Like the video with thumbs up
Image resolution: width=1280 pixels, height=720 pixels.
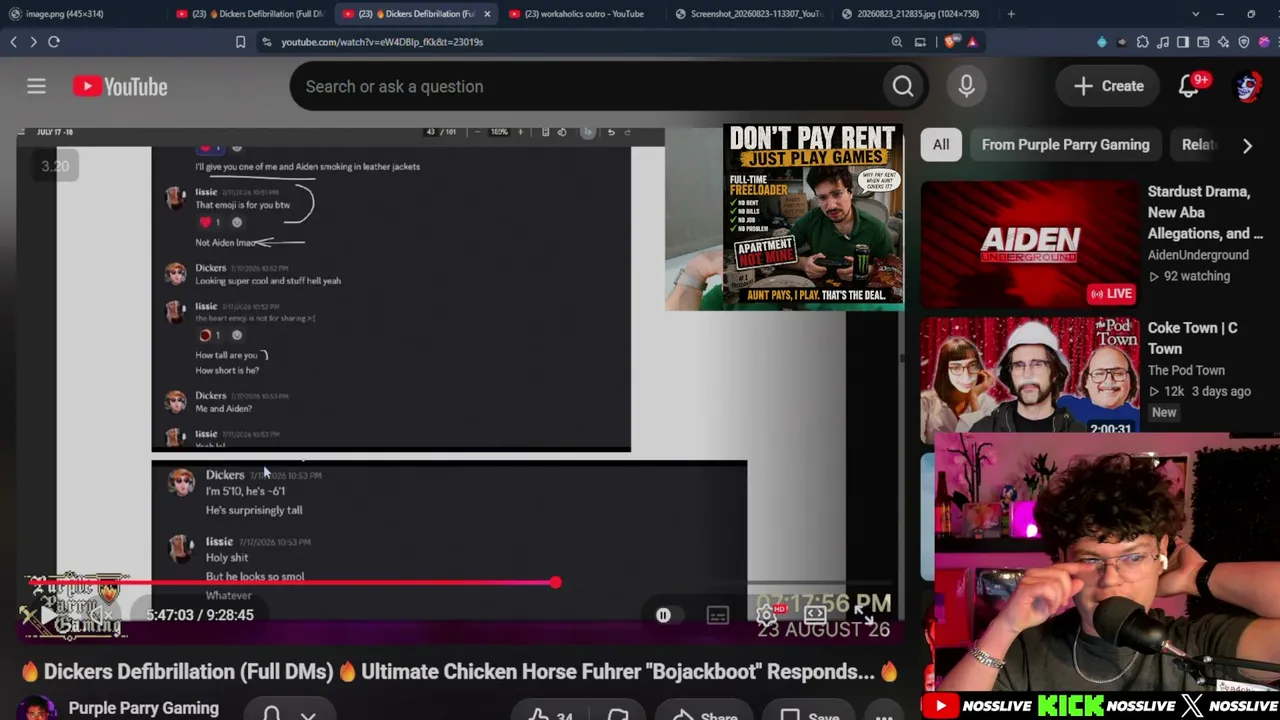coord(549,714)
